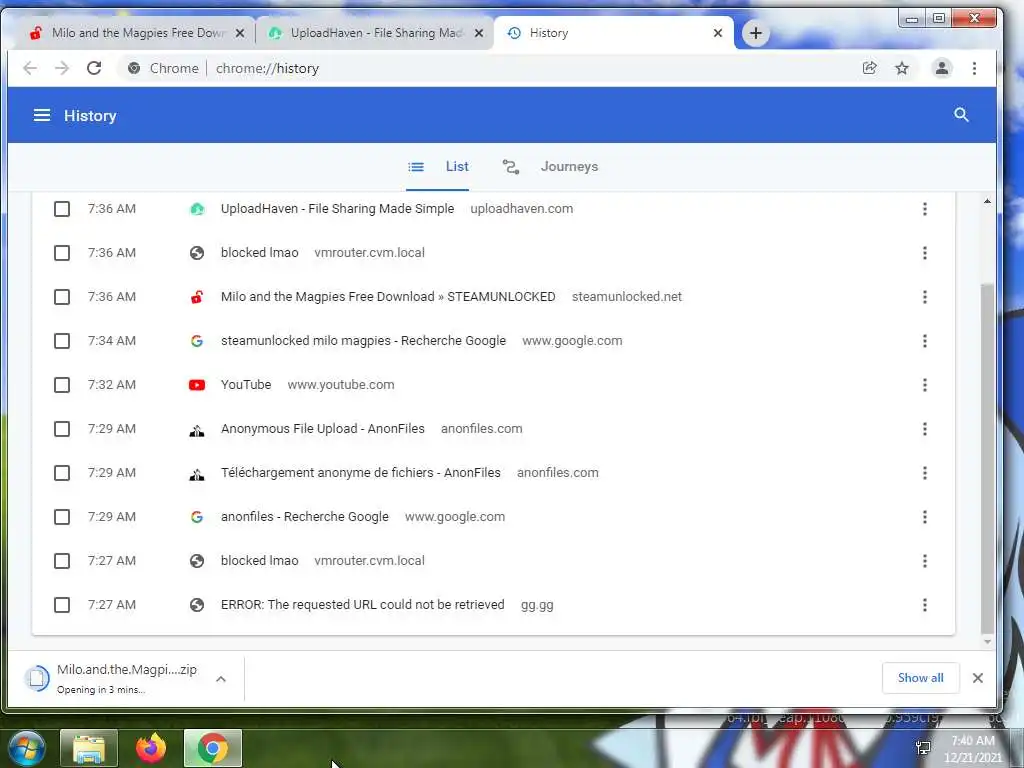The height and width of the screenshot is (768, 1024).
Task: Select the YouTube entry checkbox
Action: [x=62, y=385]
